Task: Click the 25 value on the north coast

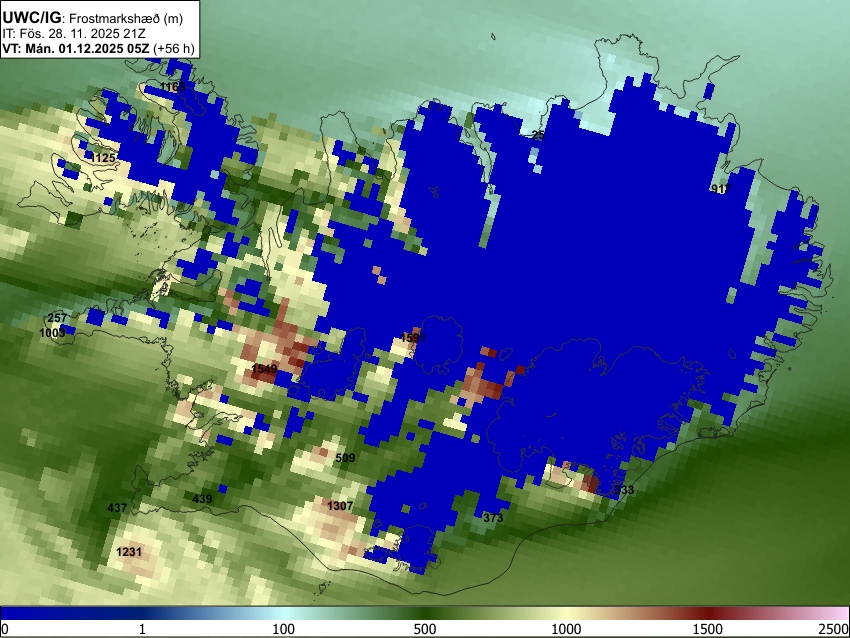Action: click(538, 135)
